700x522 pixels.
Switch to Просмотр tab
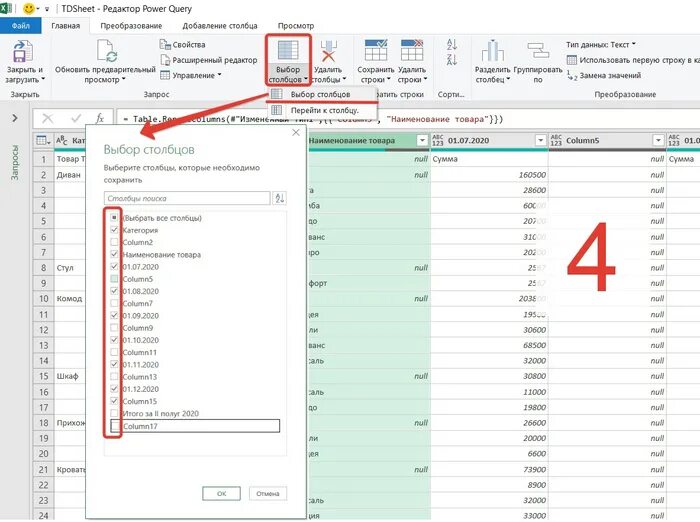tap(296, 25)
